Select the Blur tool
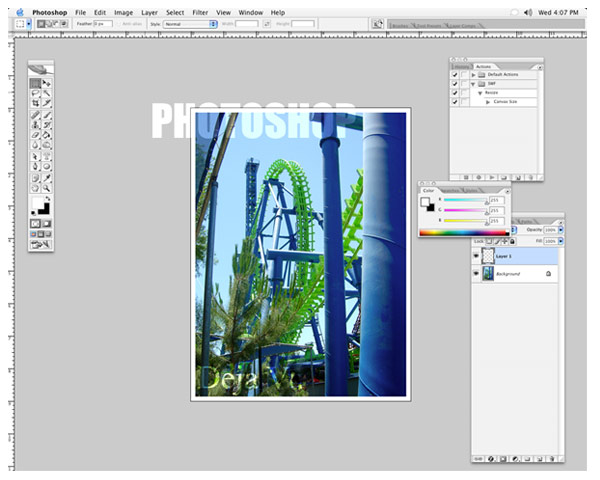Image resolution: width=600 pixels, height=480 pixels. [35, 145]
